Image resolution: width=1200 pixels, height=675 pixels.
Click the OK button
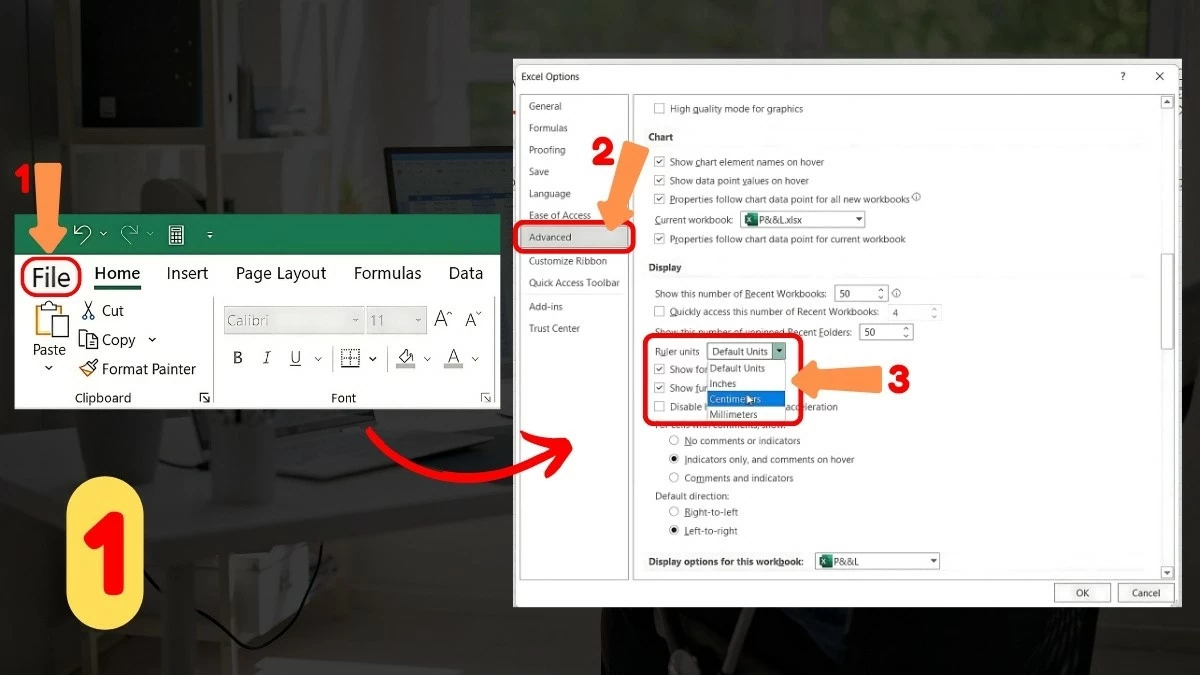point(1081,592)
